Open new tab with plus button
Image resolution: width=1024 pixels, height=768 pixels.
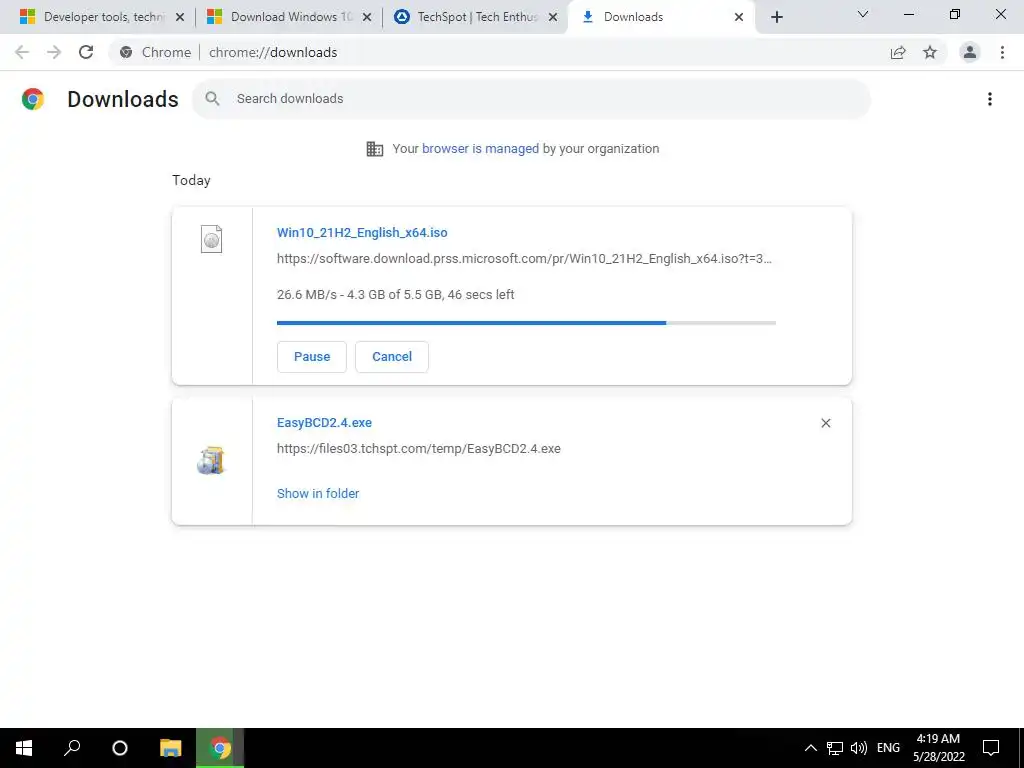tap(776, 17)
